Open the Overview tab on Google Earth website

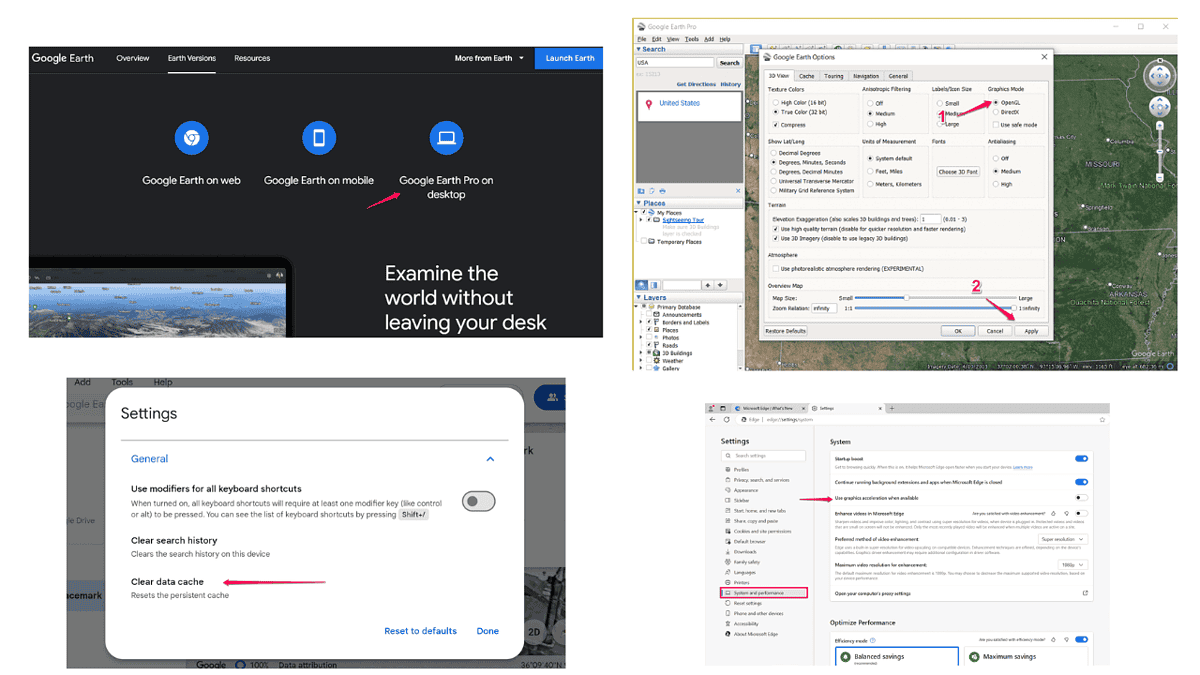133,58
